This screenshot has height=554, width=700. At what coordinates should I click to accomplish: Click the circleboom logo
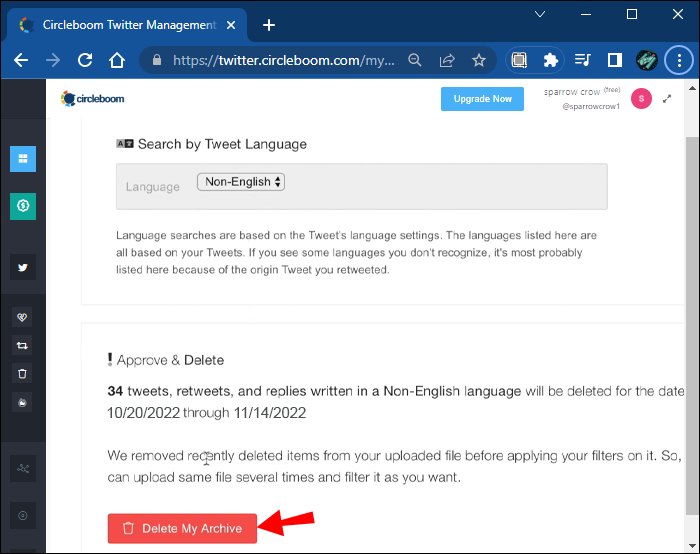click(x=93, y=99)
